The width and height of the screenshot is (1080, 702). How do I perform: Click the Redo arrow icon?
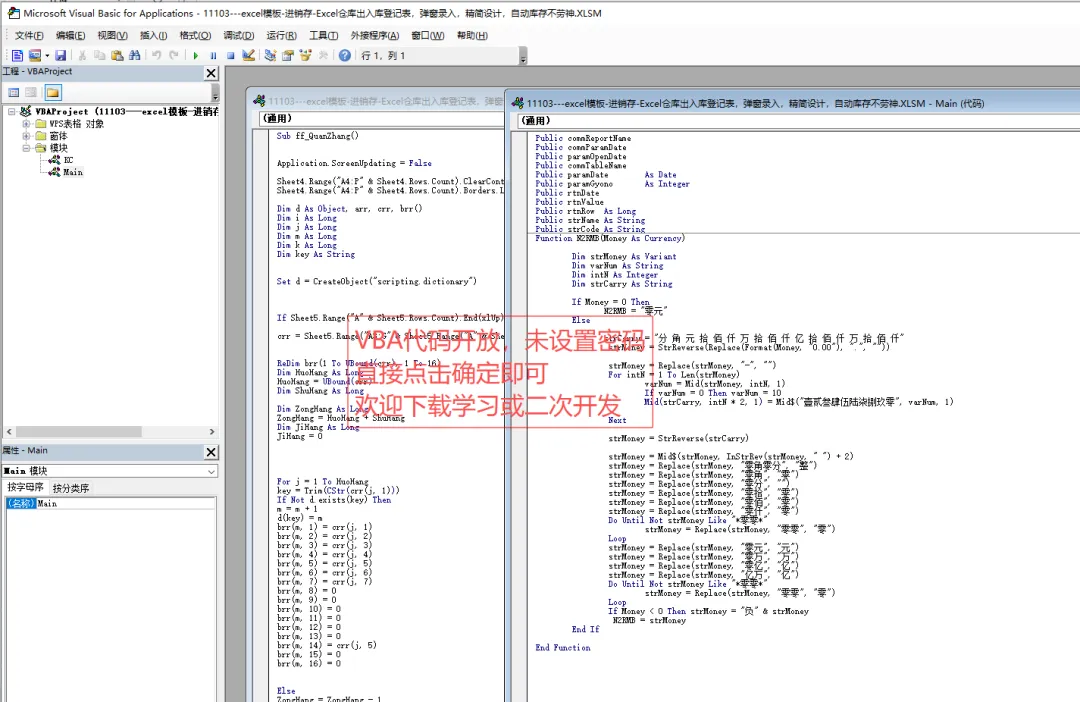pyautogui.click(x=174, y=55)
